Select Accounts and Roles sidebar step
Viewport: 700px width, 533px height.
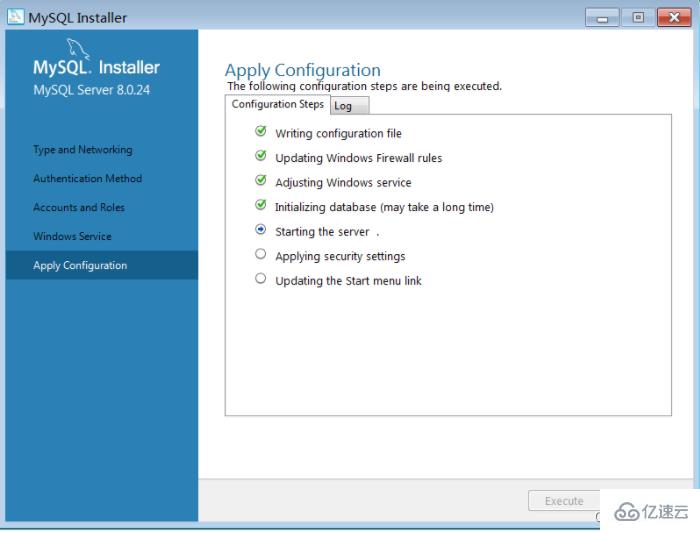(79, 208)
